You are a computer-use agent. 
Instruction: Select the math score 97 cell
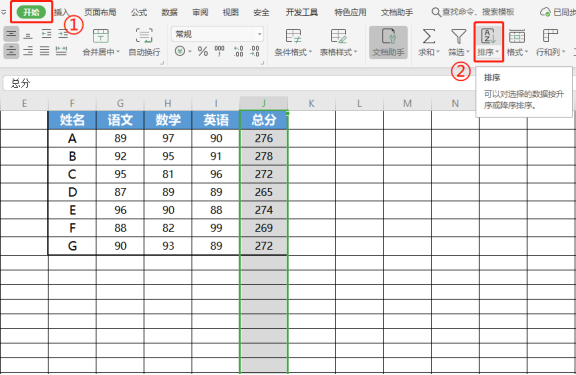(x=168, y=138)
